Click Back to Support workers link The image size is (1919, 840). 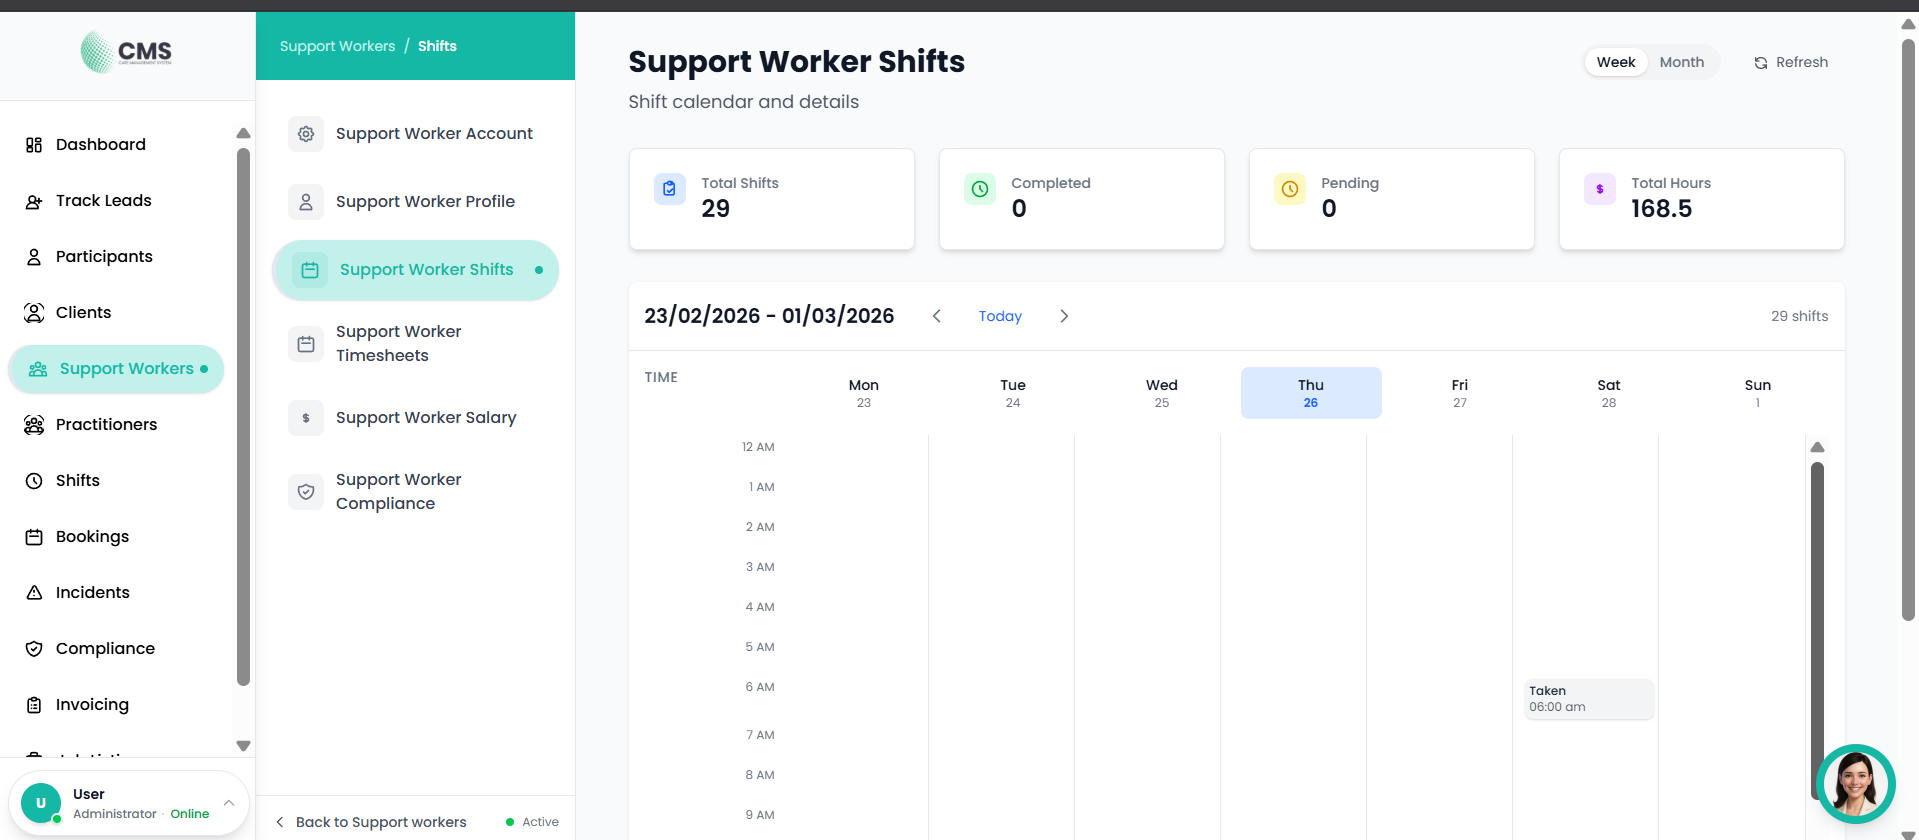pos(371,822)
